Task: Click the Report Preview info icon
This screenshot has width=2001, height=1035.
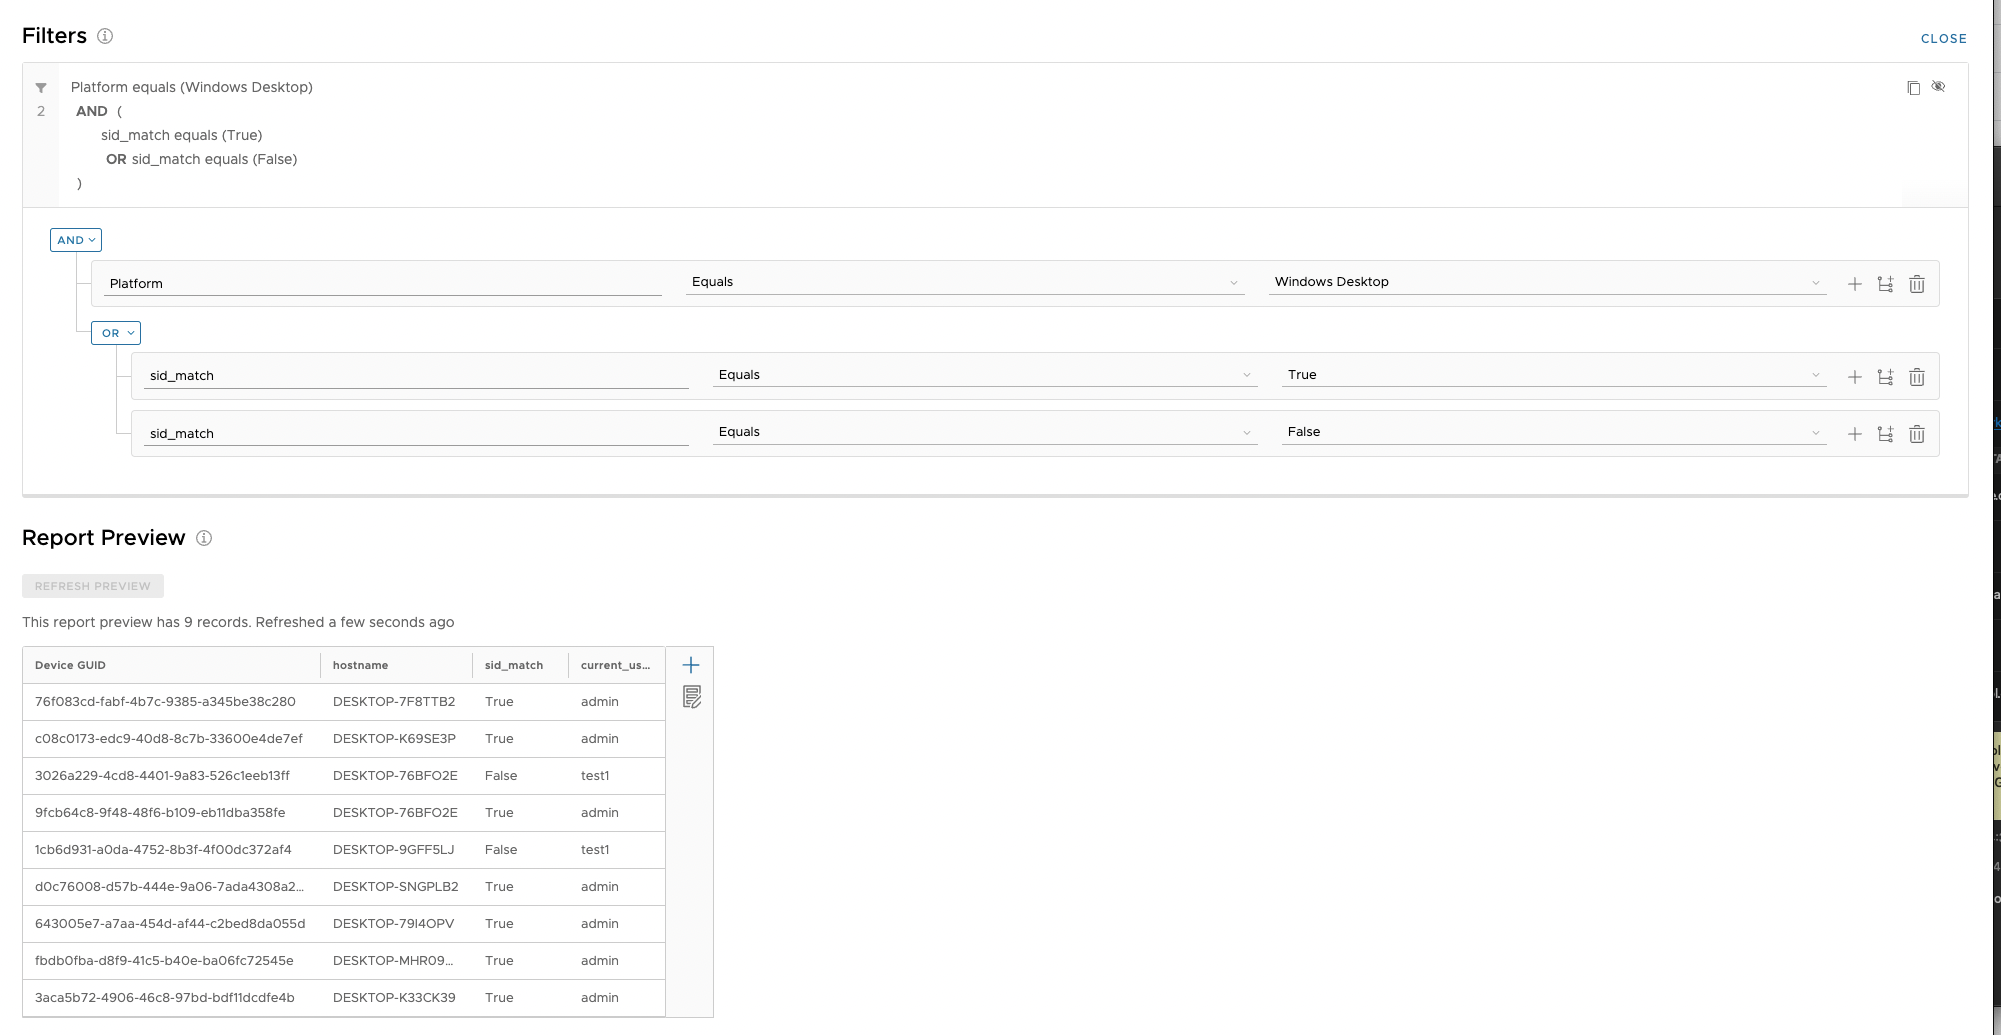Action: 204,538
